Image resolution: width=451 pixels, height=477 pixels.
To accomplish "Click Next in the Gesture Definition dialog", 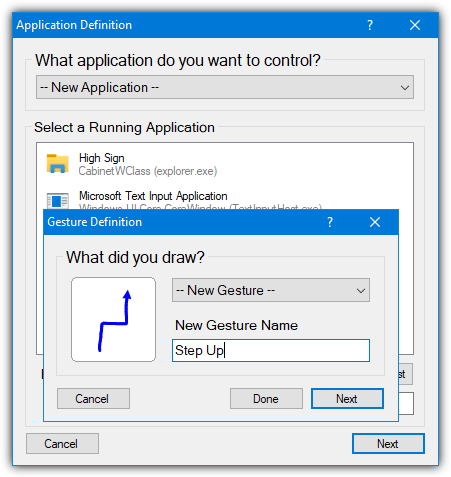I will coord(347,398).
